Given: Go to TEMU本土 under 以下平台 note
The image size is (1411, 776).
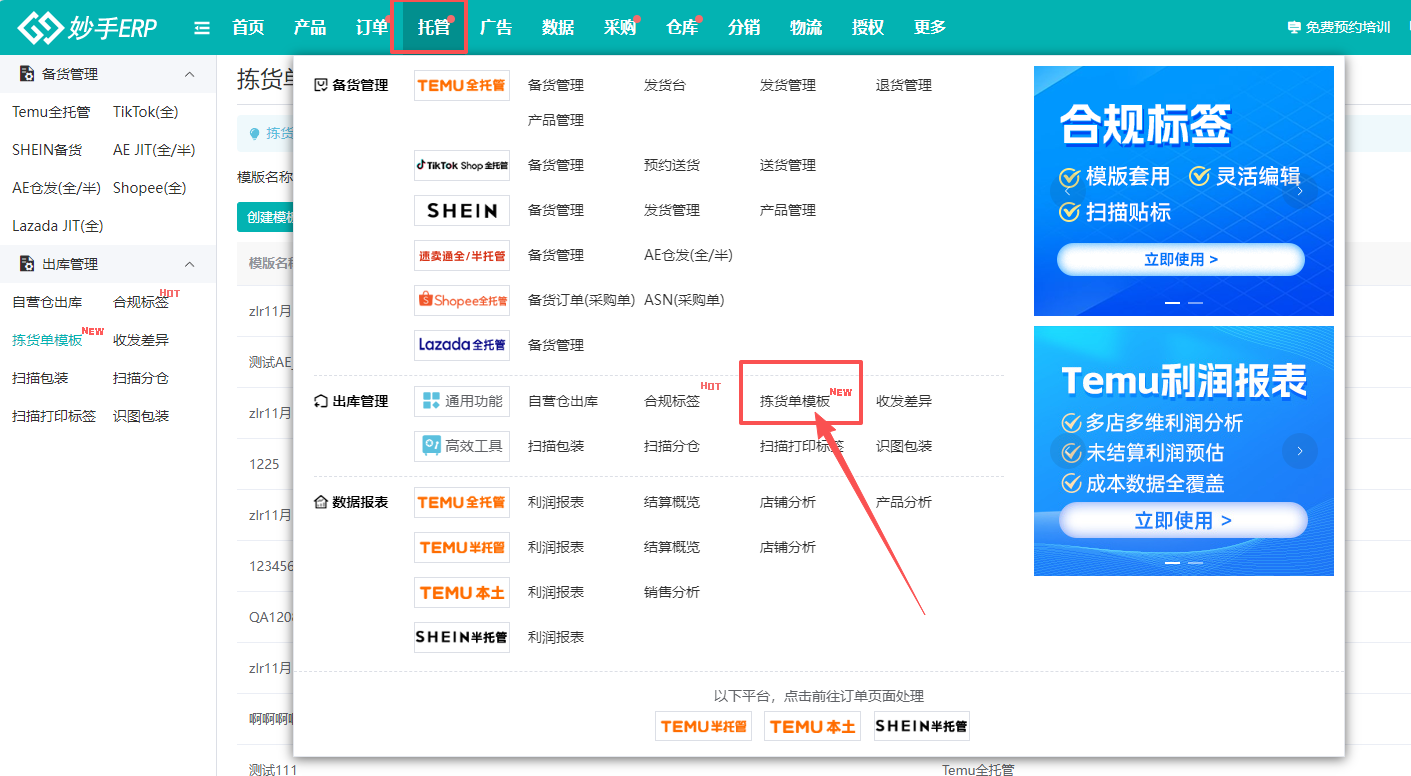Looking at the screenshot, I should tap(813, 726).
